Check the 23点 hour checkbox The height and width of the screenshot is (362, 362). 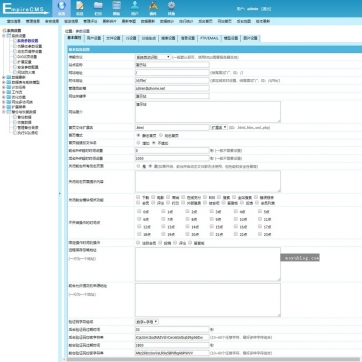260,234
